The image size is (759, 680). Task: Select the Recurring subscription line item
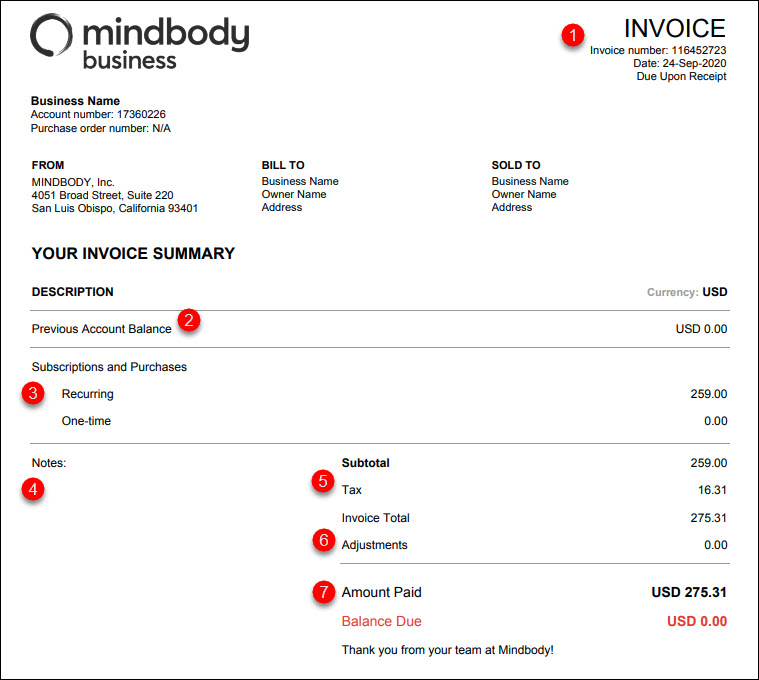[88, 394]
